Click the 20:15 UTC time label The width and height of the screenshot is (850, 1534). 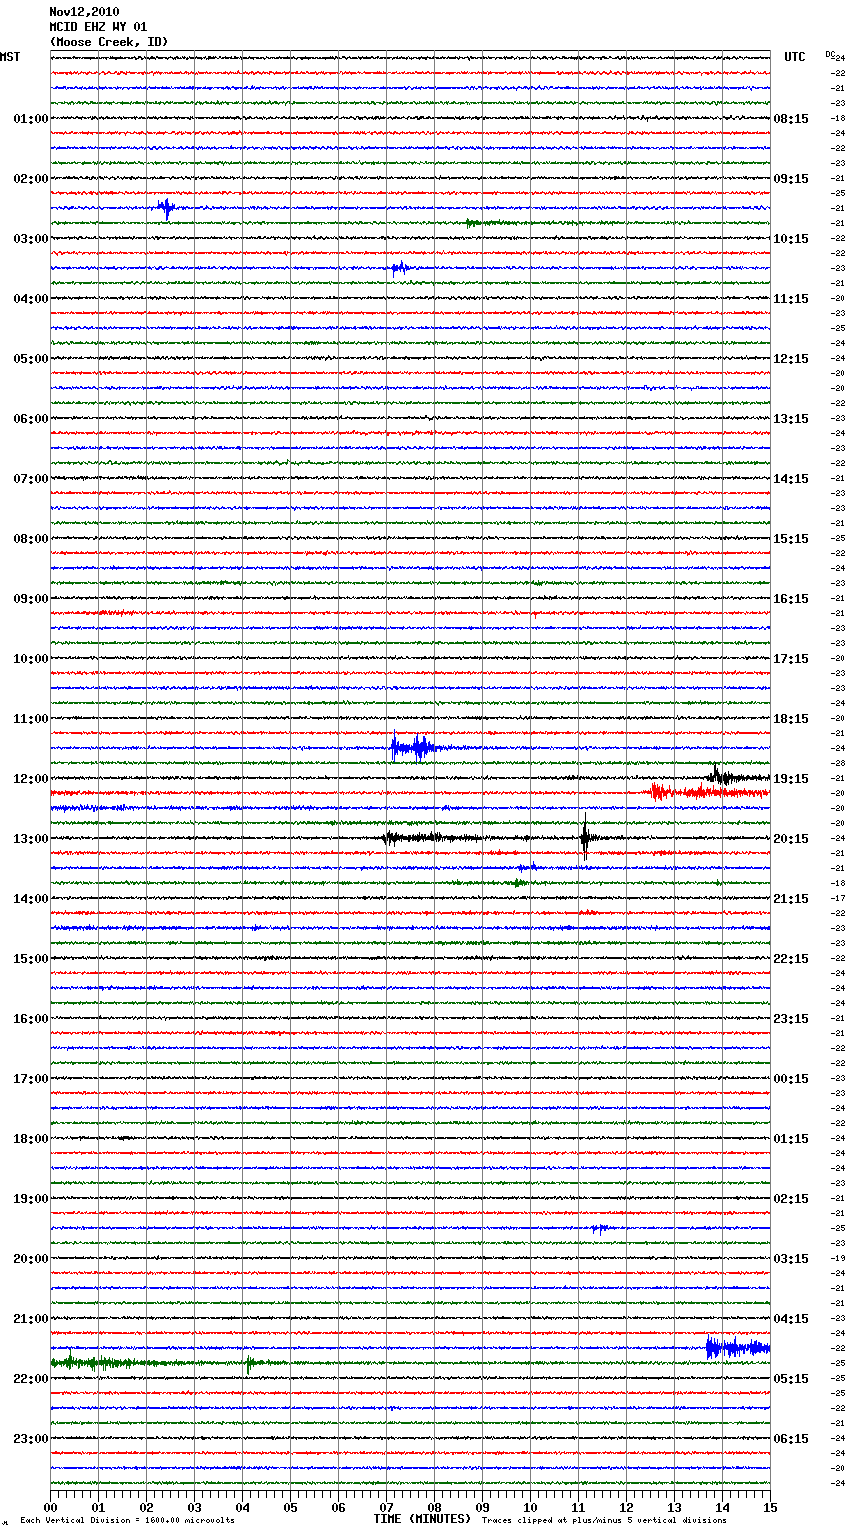791,839
